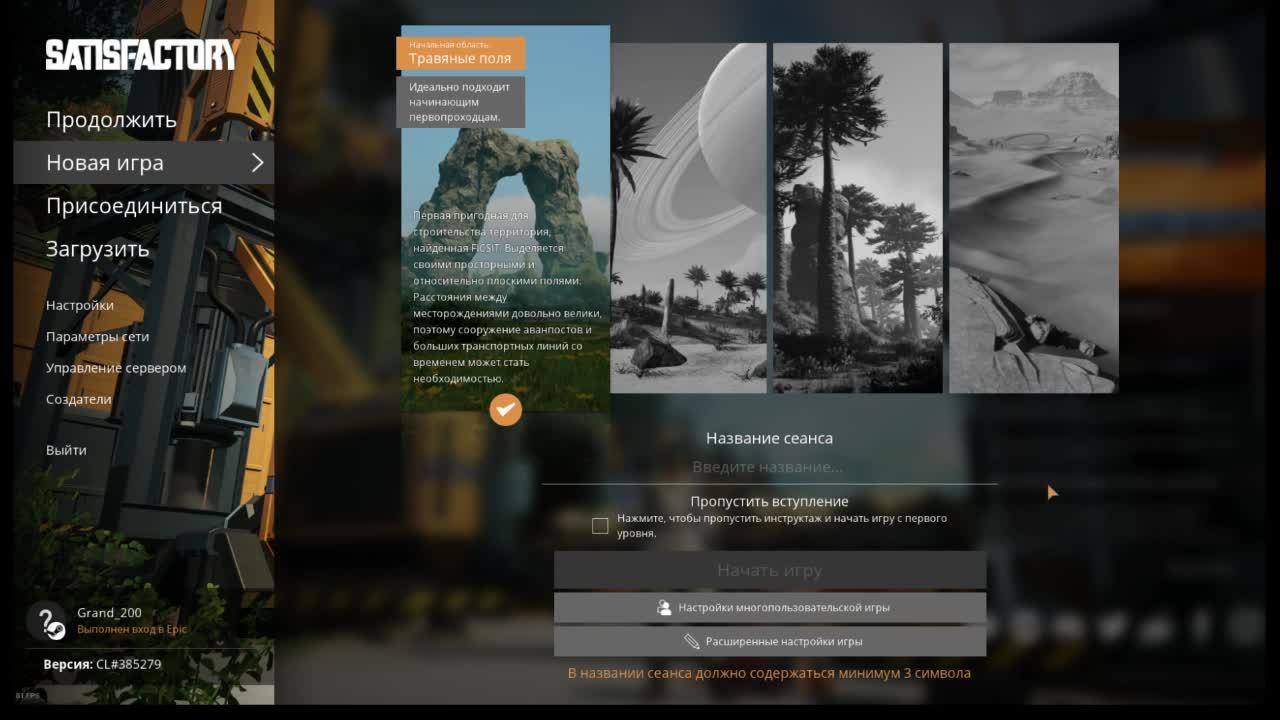Click the profile avatar icon beside Grand_200

point(46,621)
